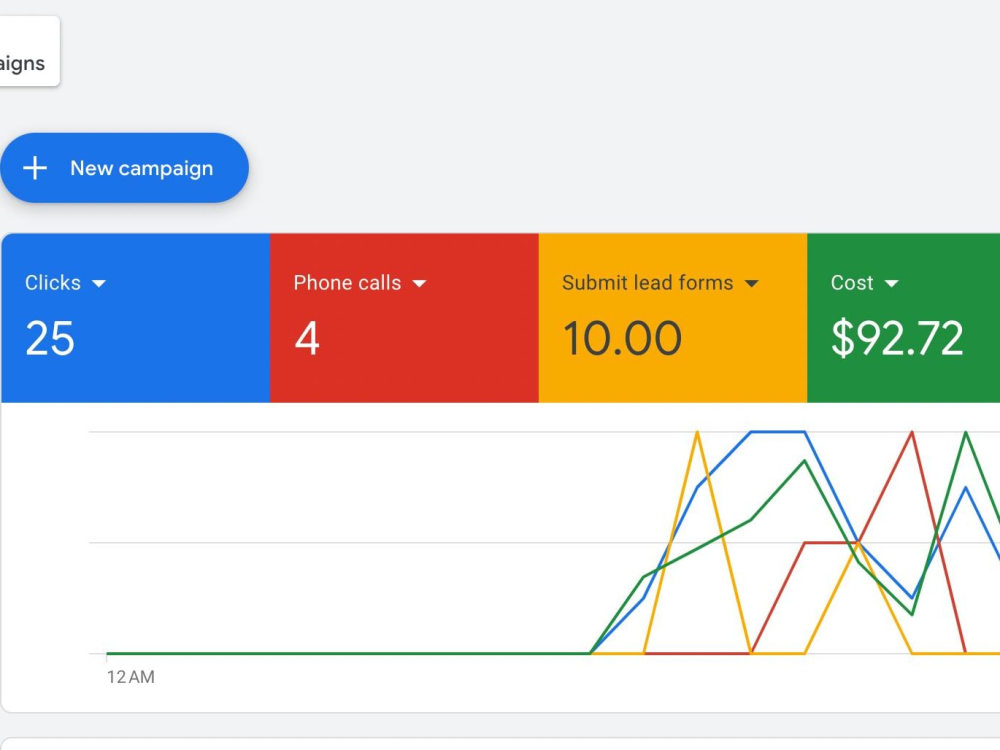Toggle the green Cost scorecard
The height and width of the screenshot is (750, 1000).
904,318
